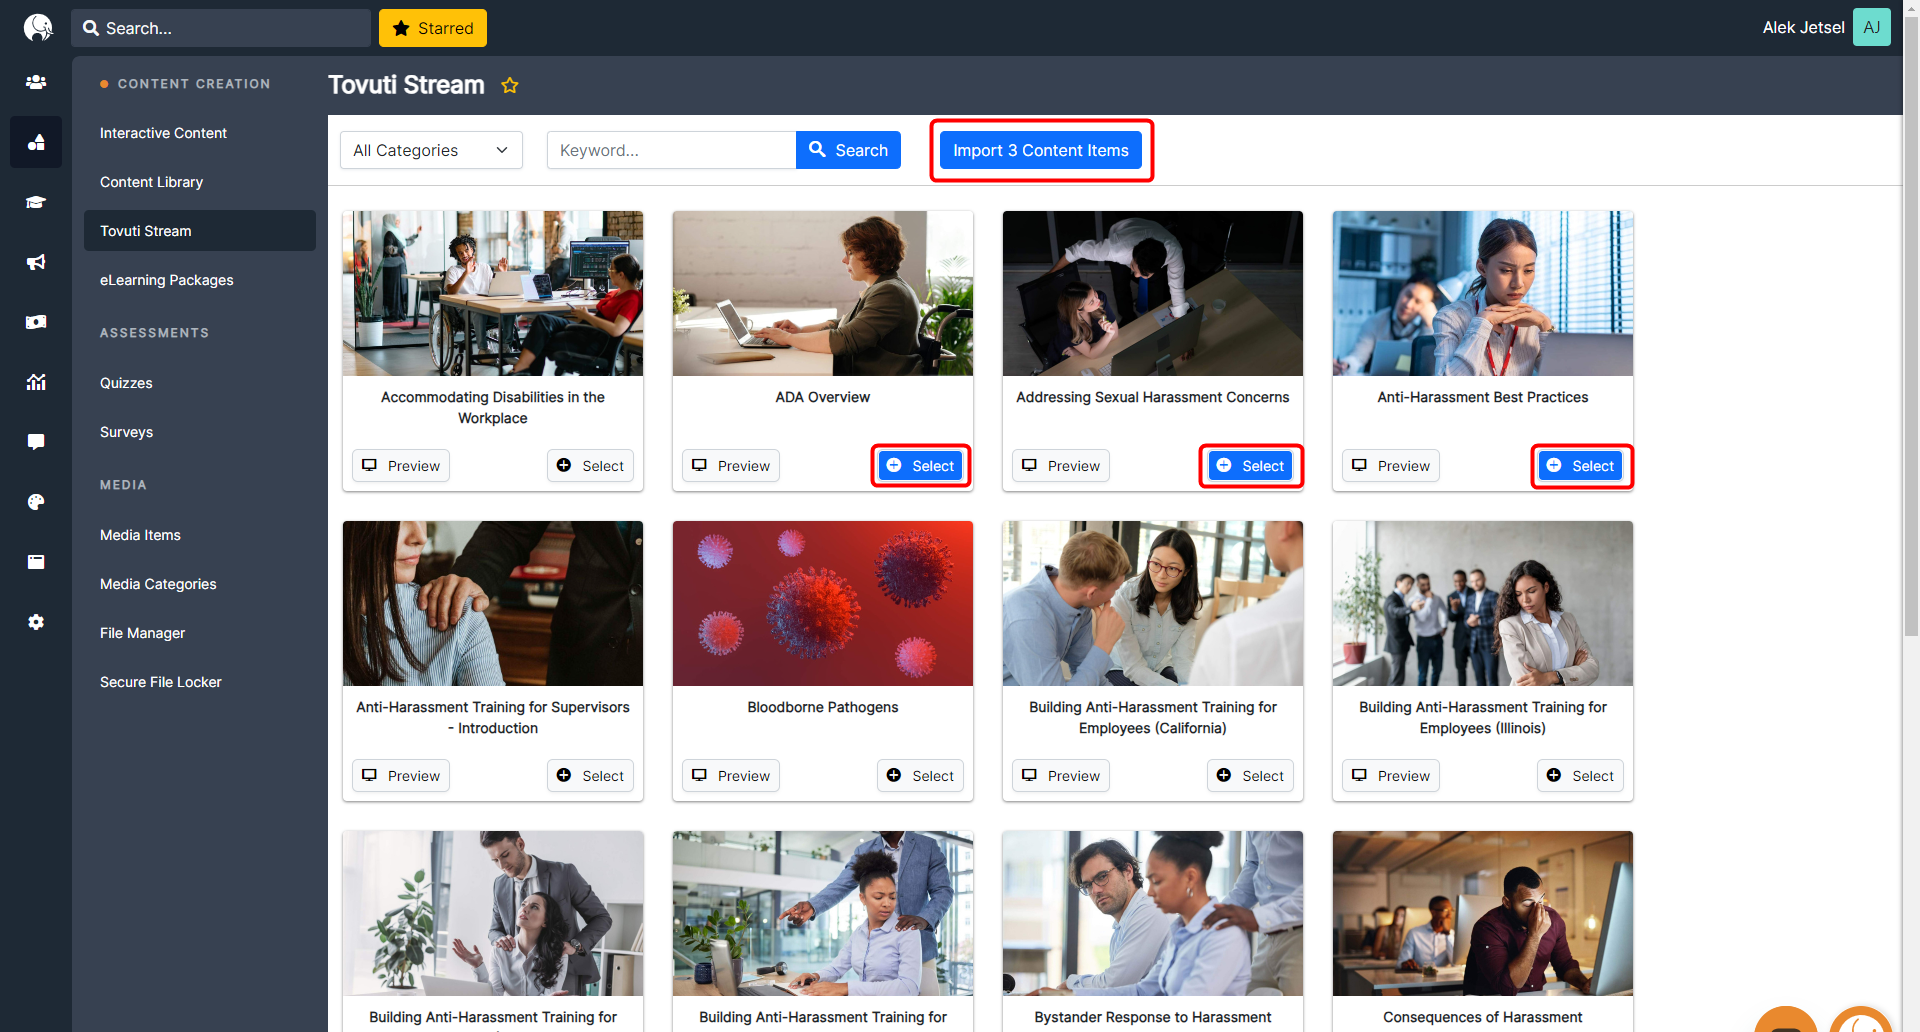The image size is (1920, 1032).
Task: Open the palette Design sidebar icon
Action: [36, 502]
